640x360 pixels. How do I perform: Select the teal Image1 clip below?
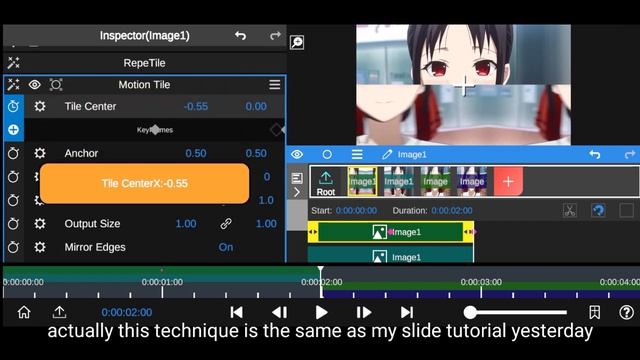(391, 255)
